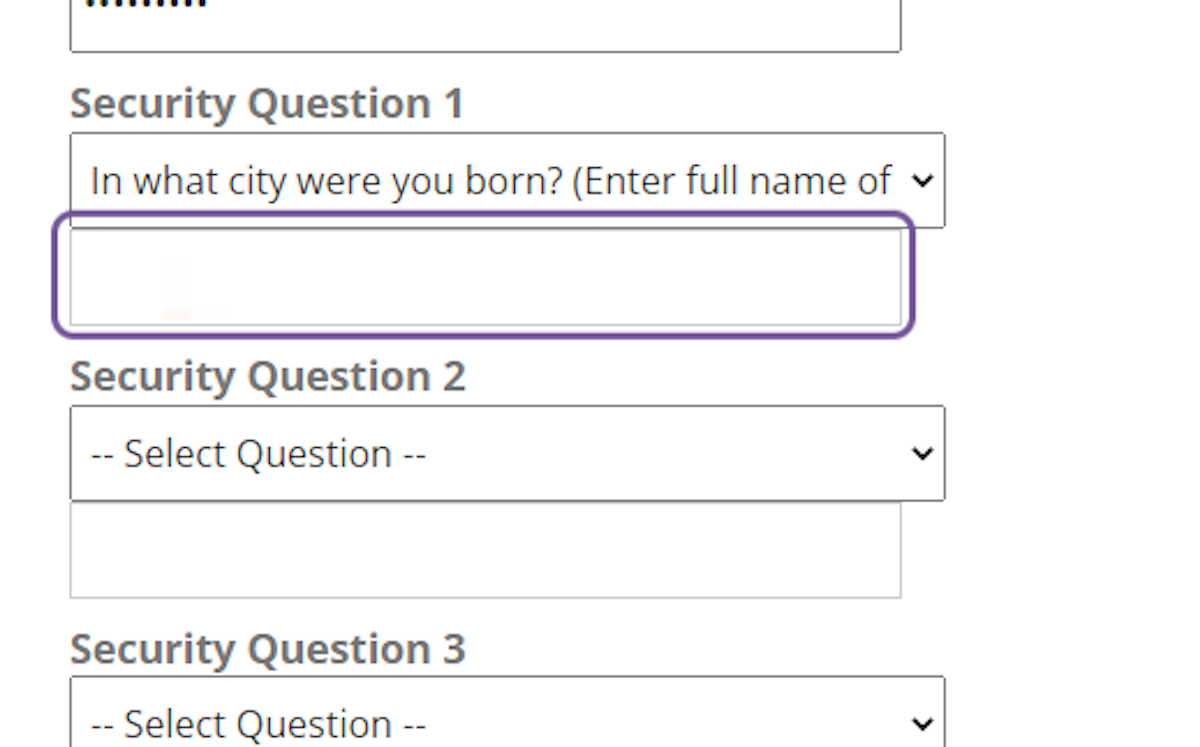
Task: Click the empty answer input for the first question
Action: pyautogui.click(x=485, y=277)
